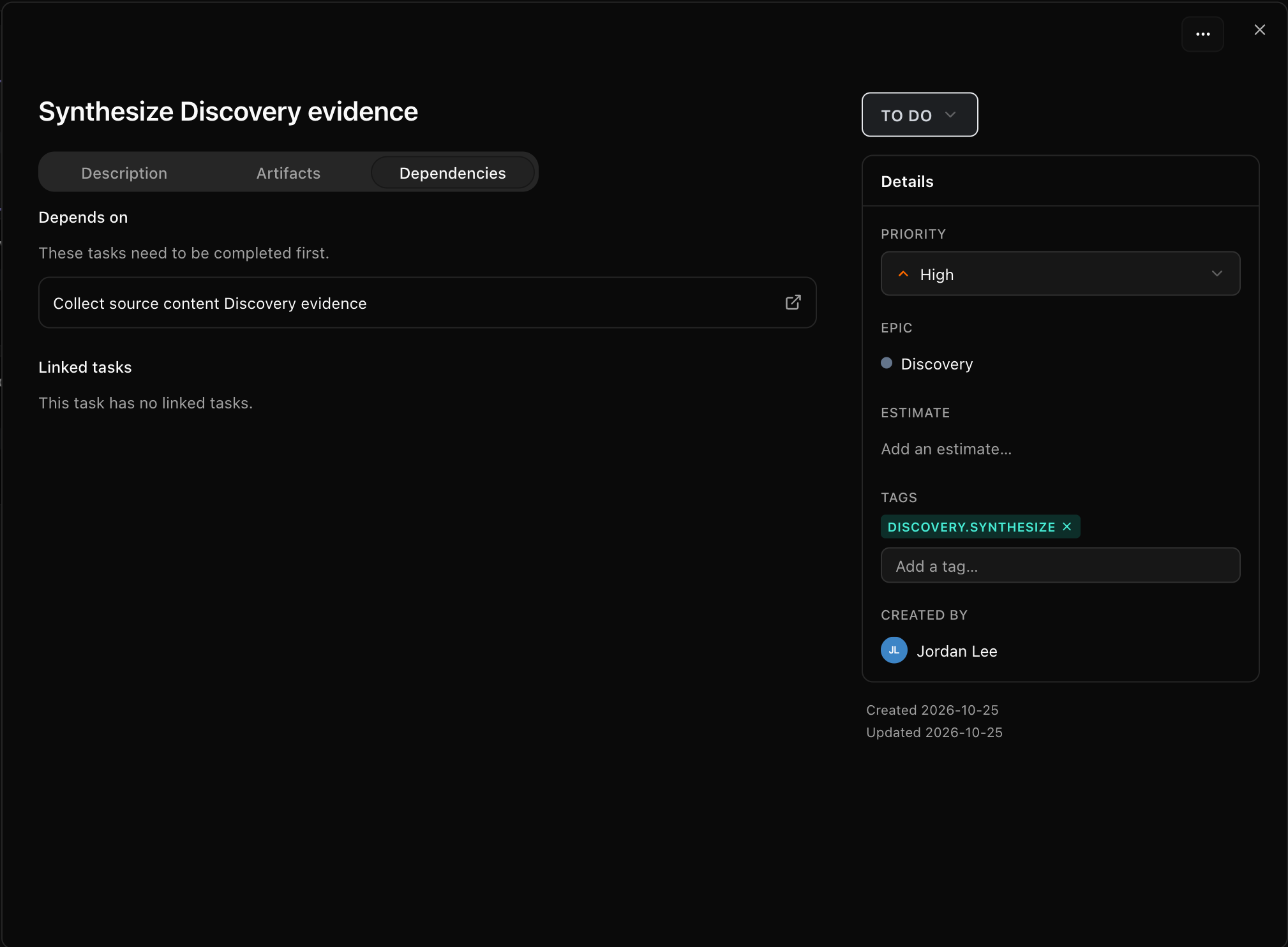Click the Updated 2026-10-25 date text

[x=934, y=732]
